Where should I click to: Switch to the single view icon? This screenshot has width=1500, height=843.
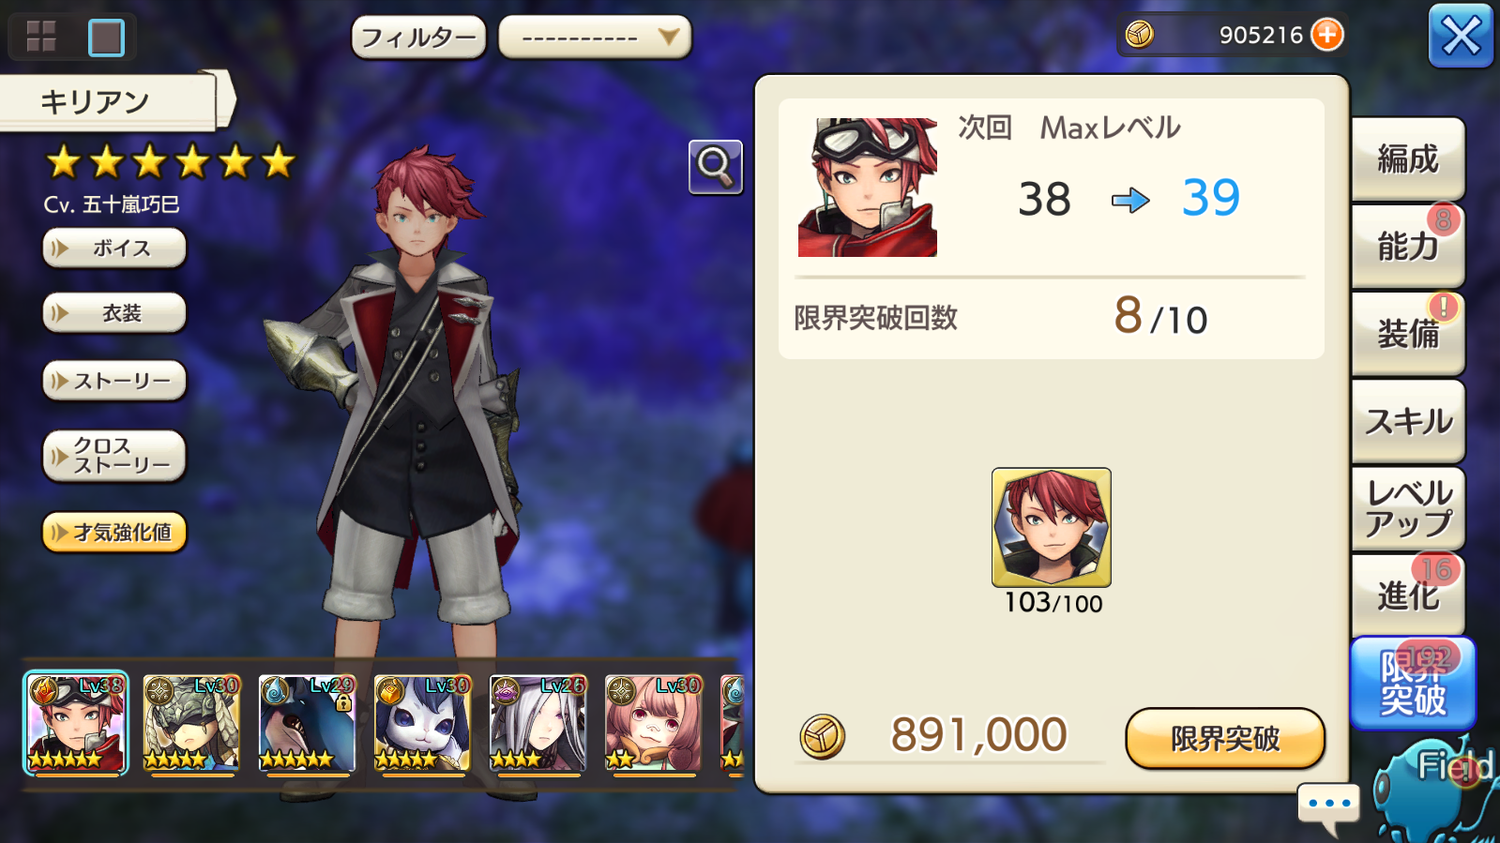click(x=106, y=37)
